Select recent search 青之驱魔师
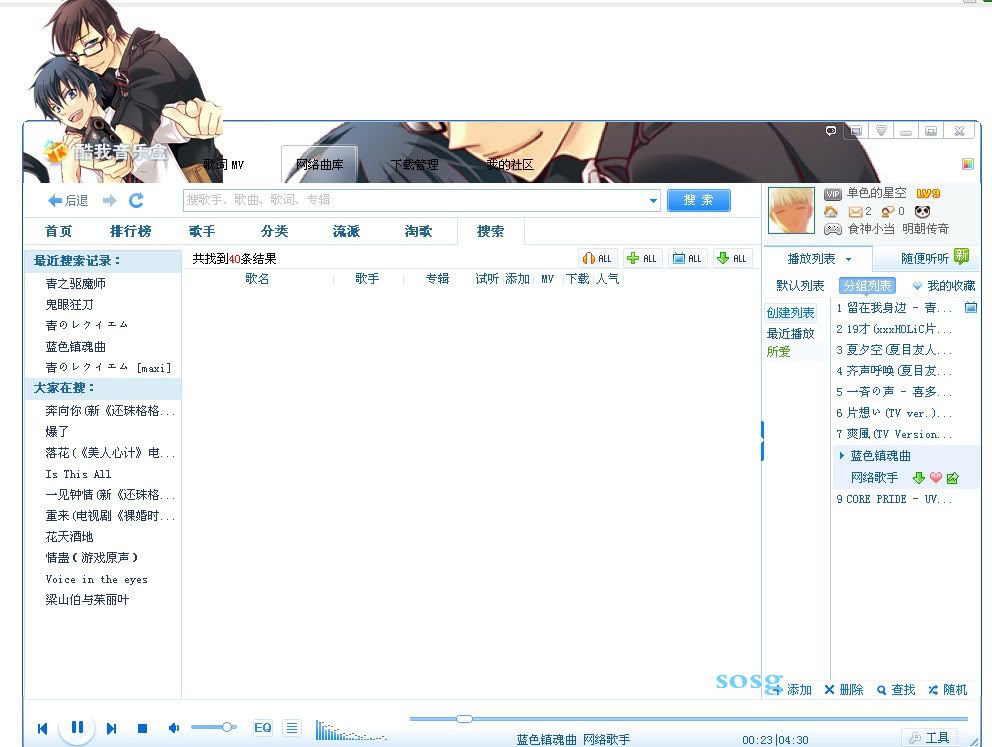992x747 pixels. [76, 283]
